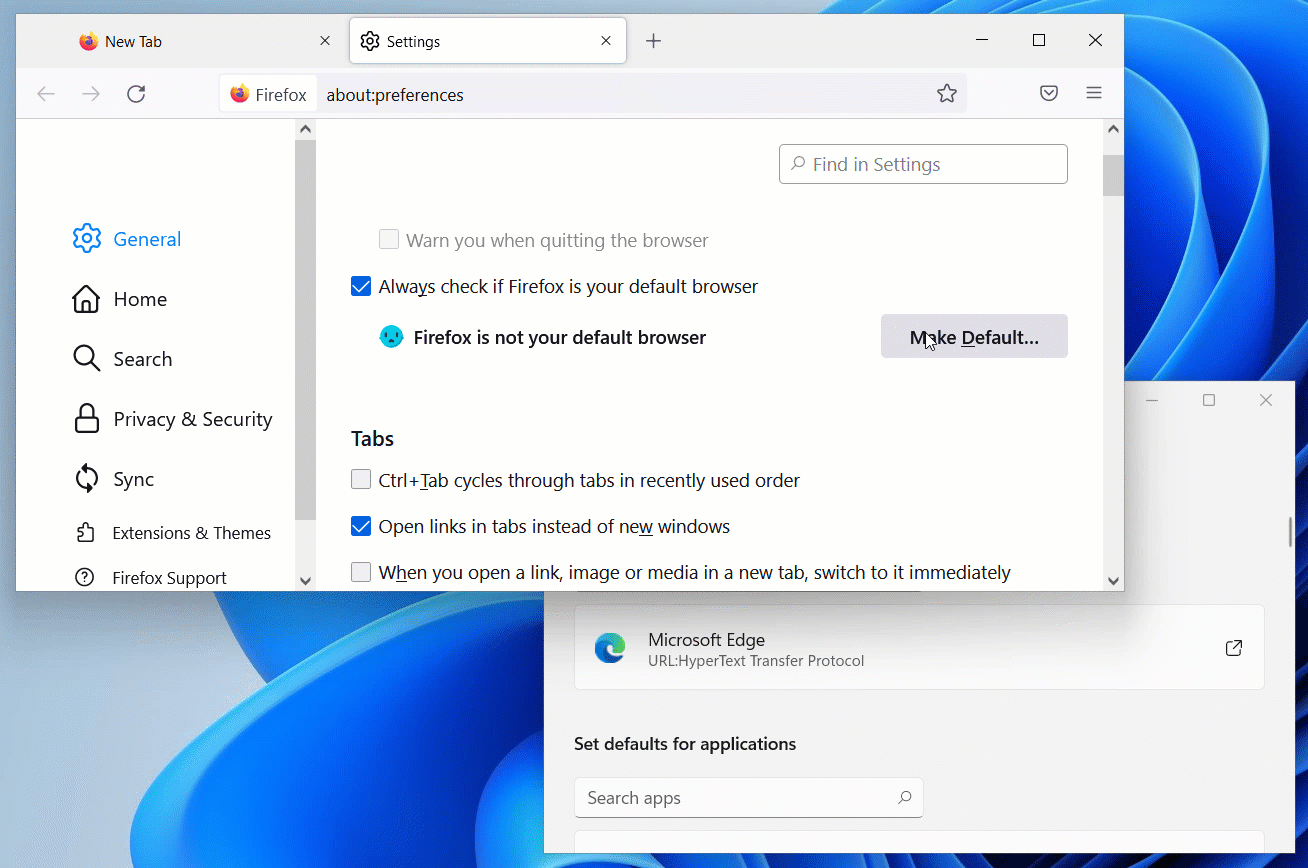Screen dimensions: 1308x868
Task: Open Microsoft Edge defaults via external link icon
Action: point(1233,648)
